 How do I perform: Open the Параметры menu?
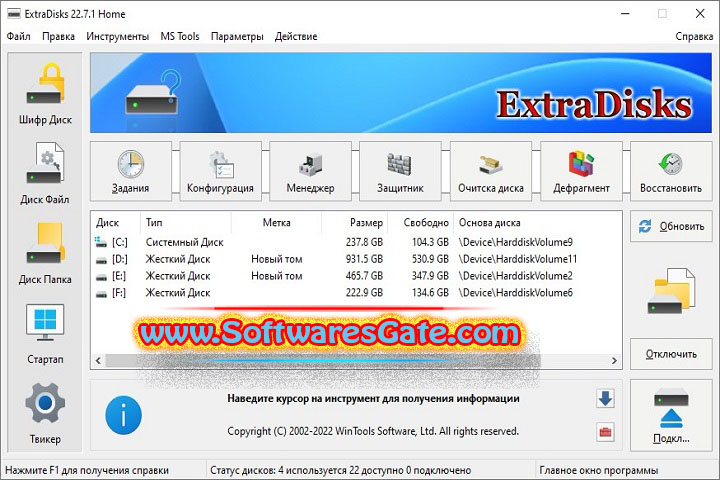pos(237,36)
